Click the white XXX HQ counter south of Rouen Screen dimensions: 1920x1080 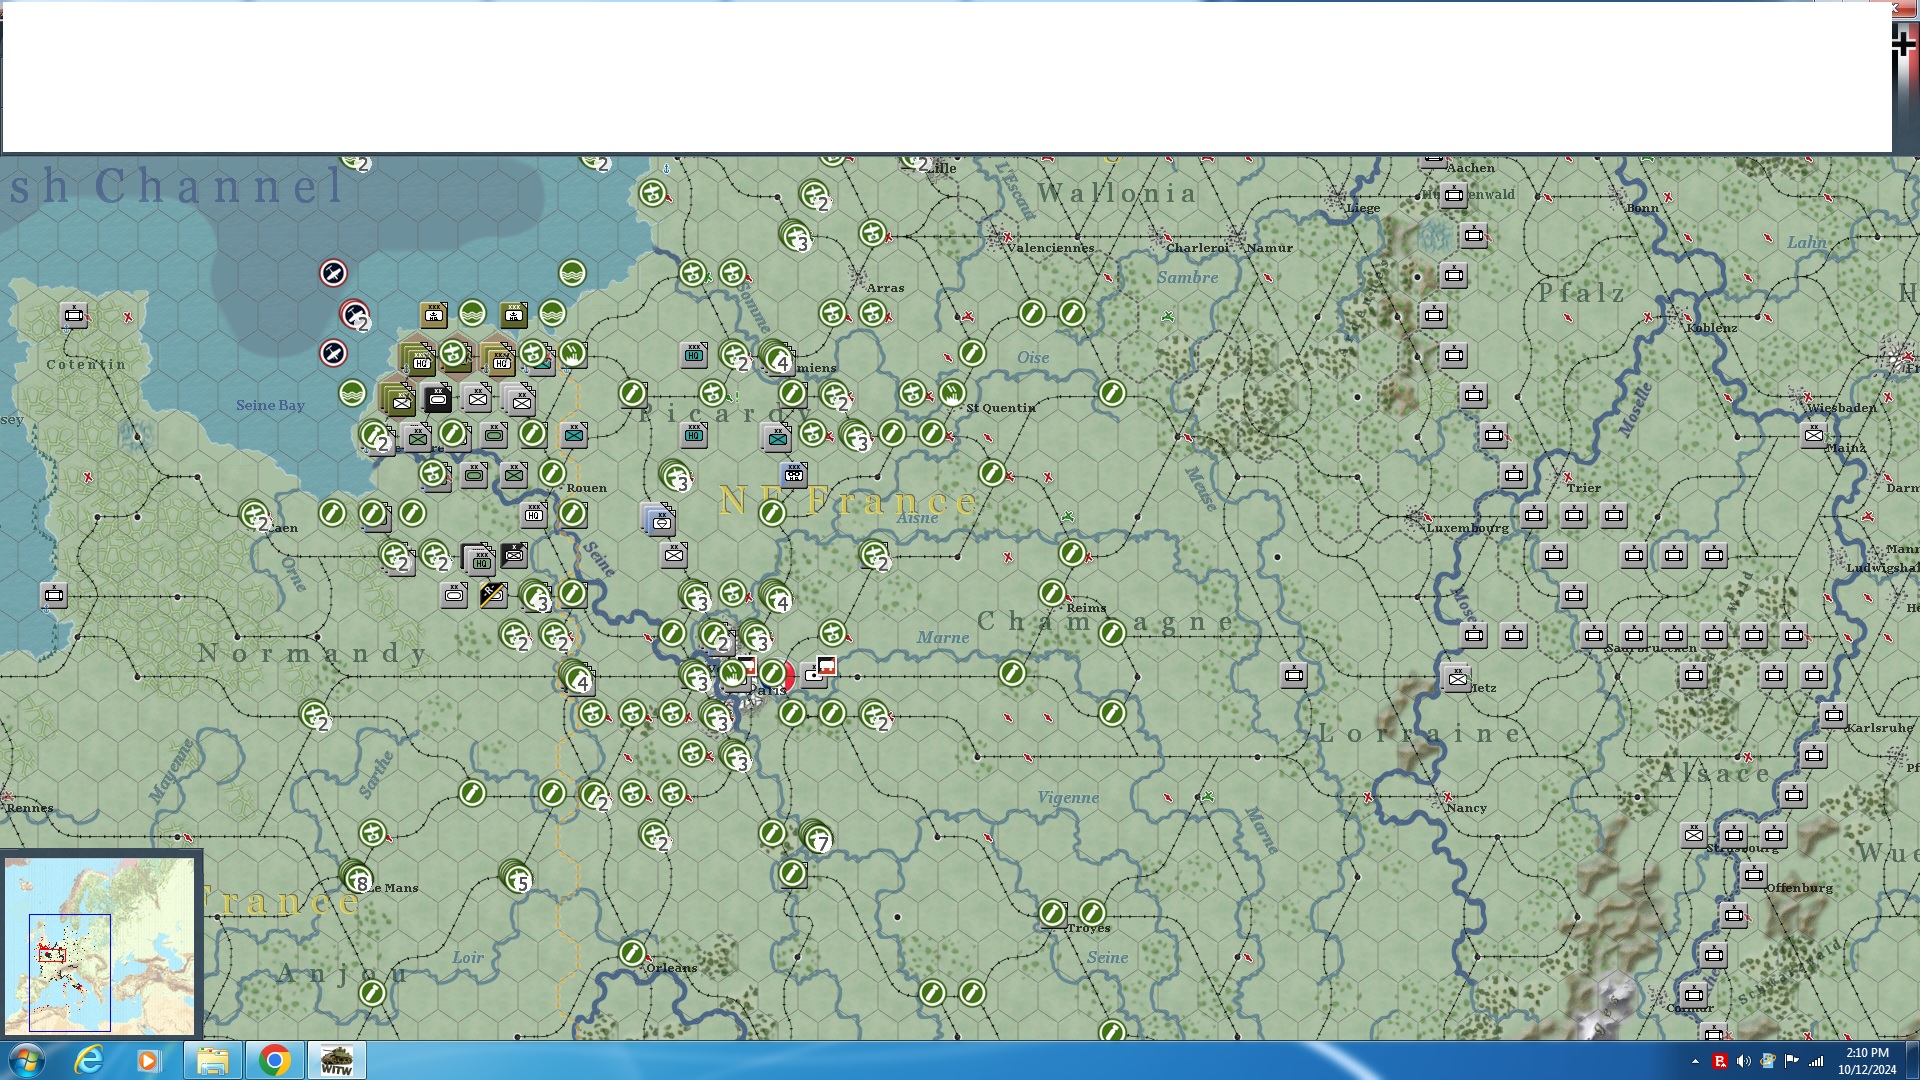point(534,514)
